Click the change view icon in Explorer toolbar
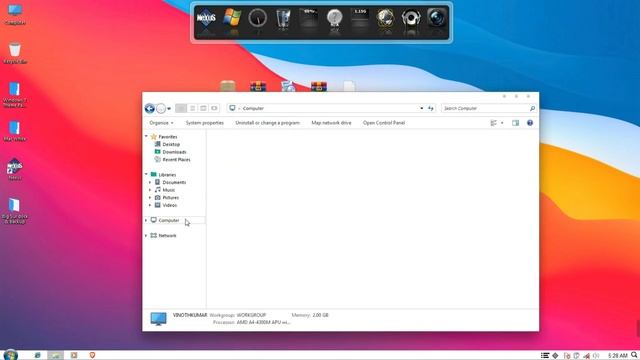This screenshot has height=360, width=640. (493, 123)
